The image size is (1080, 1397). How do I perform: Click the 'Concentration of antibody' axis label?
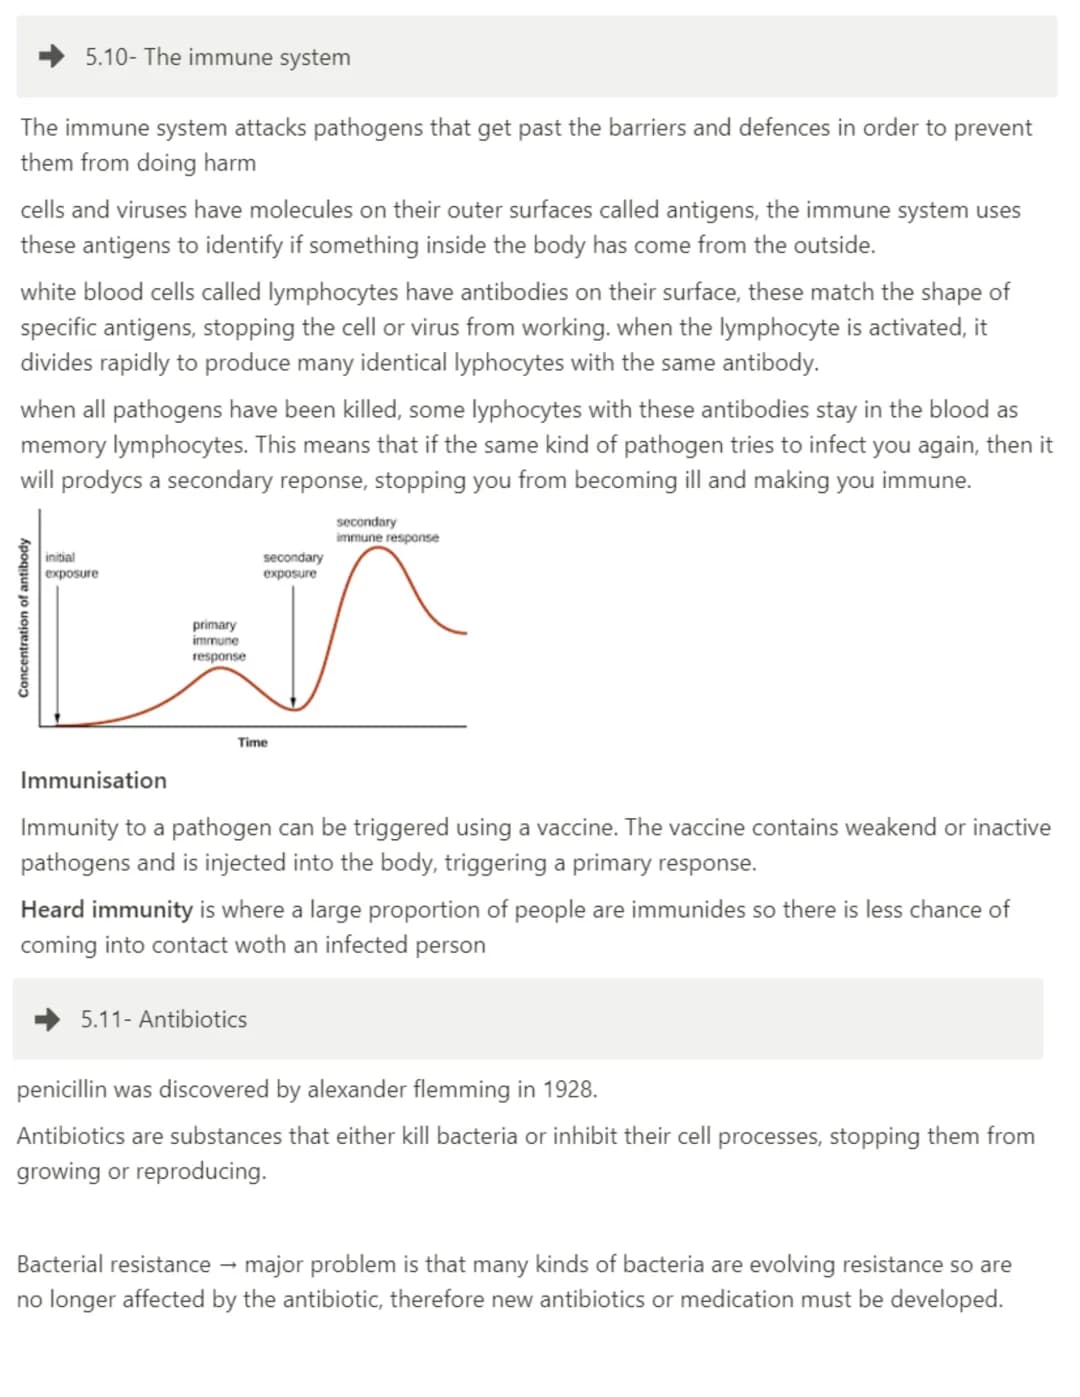22,617
